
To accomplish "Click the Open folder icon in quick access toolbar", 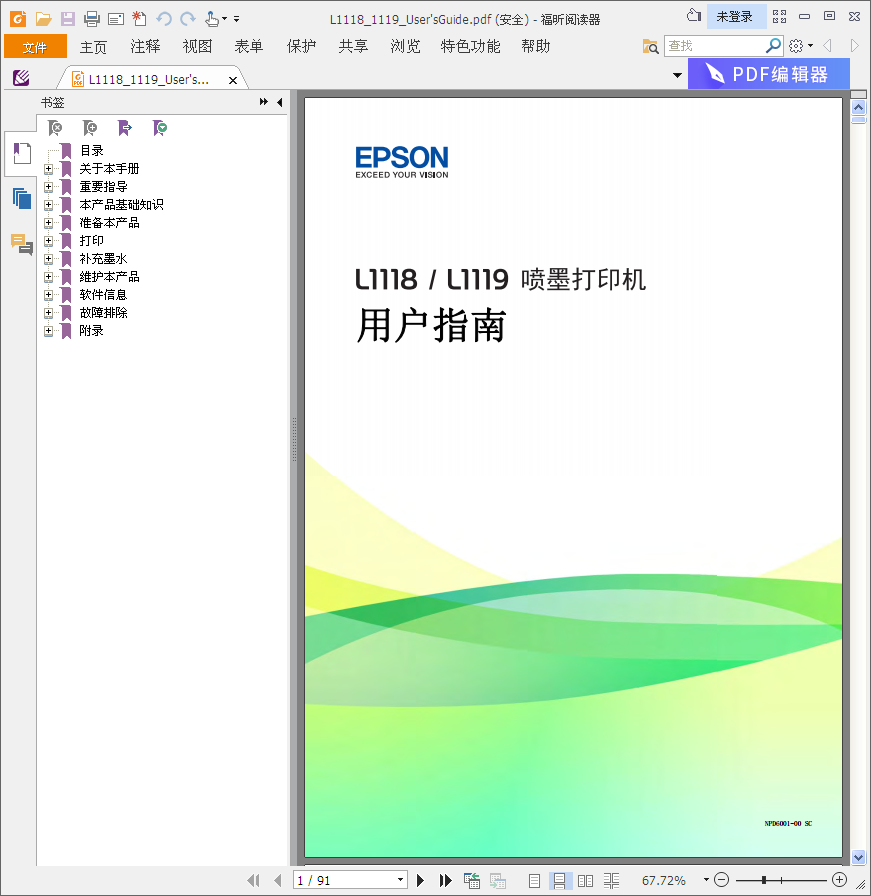I will pyautogui.click(x=43, y=19).
